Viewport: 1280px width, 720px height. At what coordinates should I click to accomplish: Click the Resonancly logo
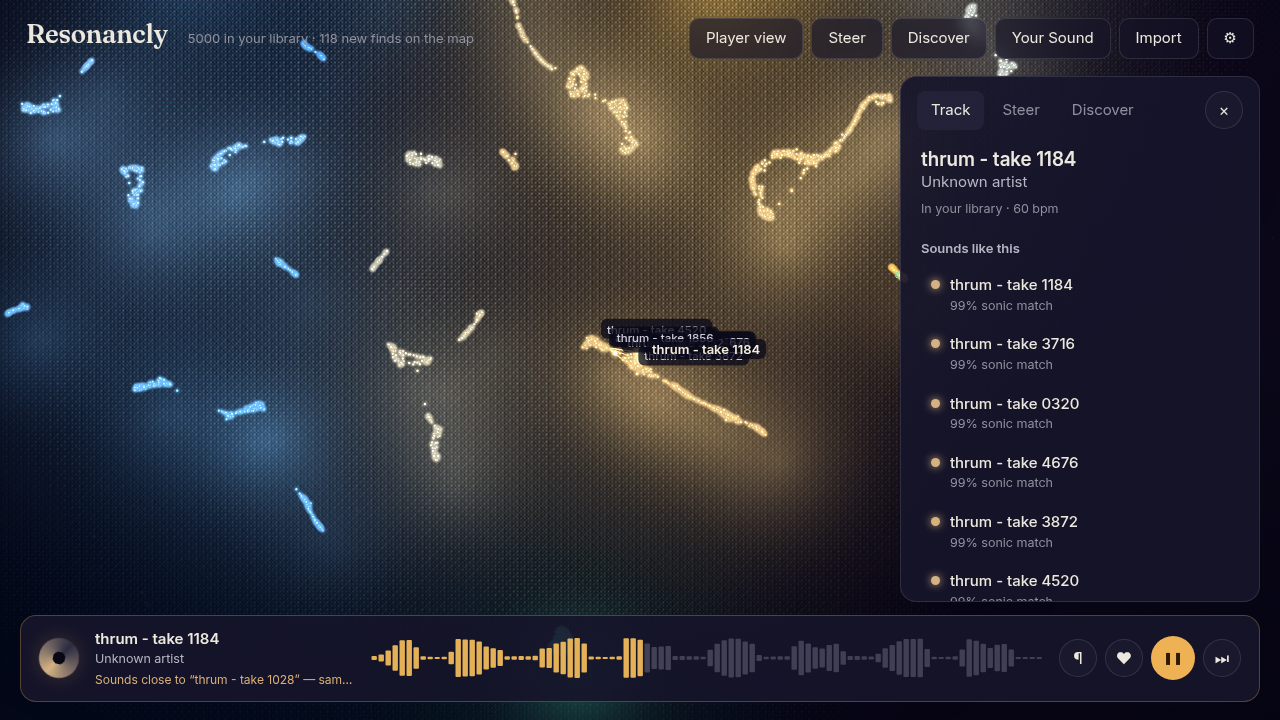point(97,35)
